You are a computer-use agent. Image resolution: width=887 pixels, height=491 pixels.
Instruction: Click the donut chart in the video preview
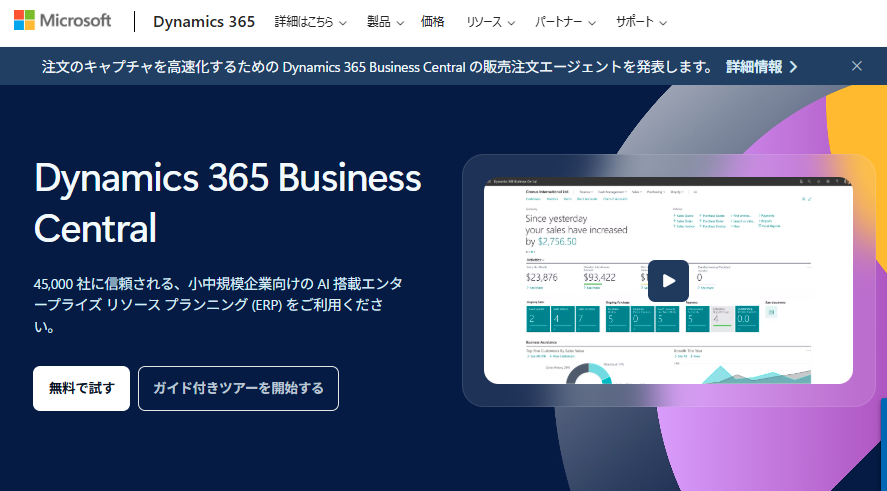coord(592,374)
